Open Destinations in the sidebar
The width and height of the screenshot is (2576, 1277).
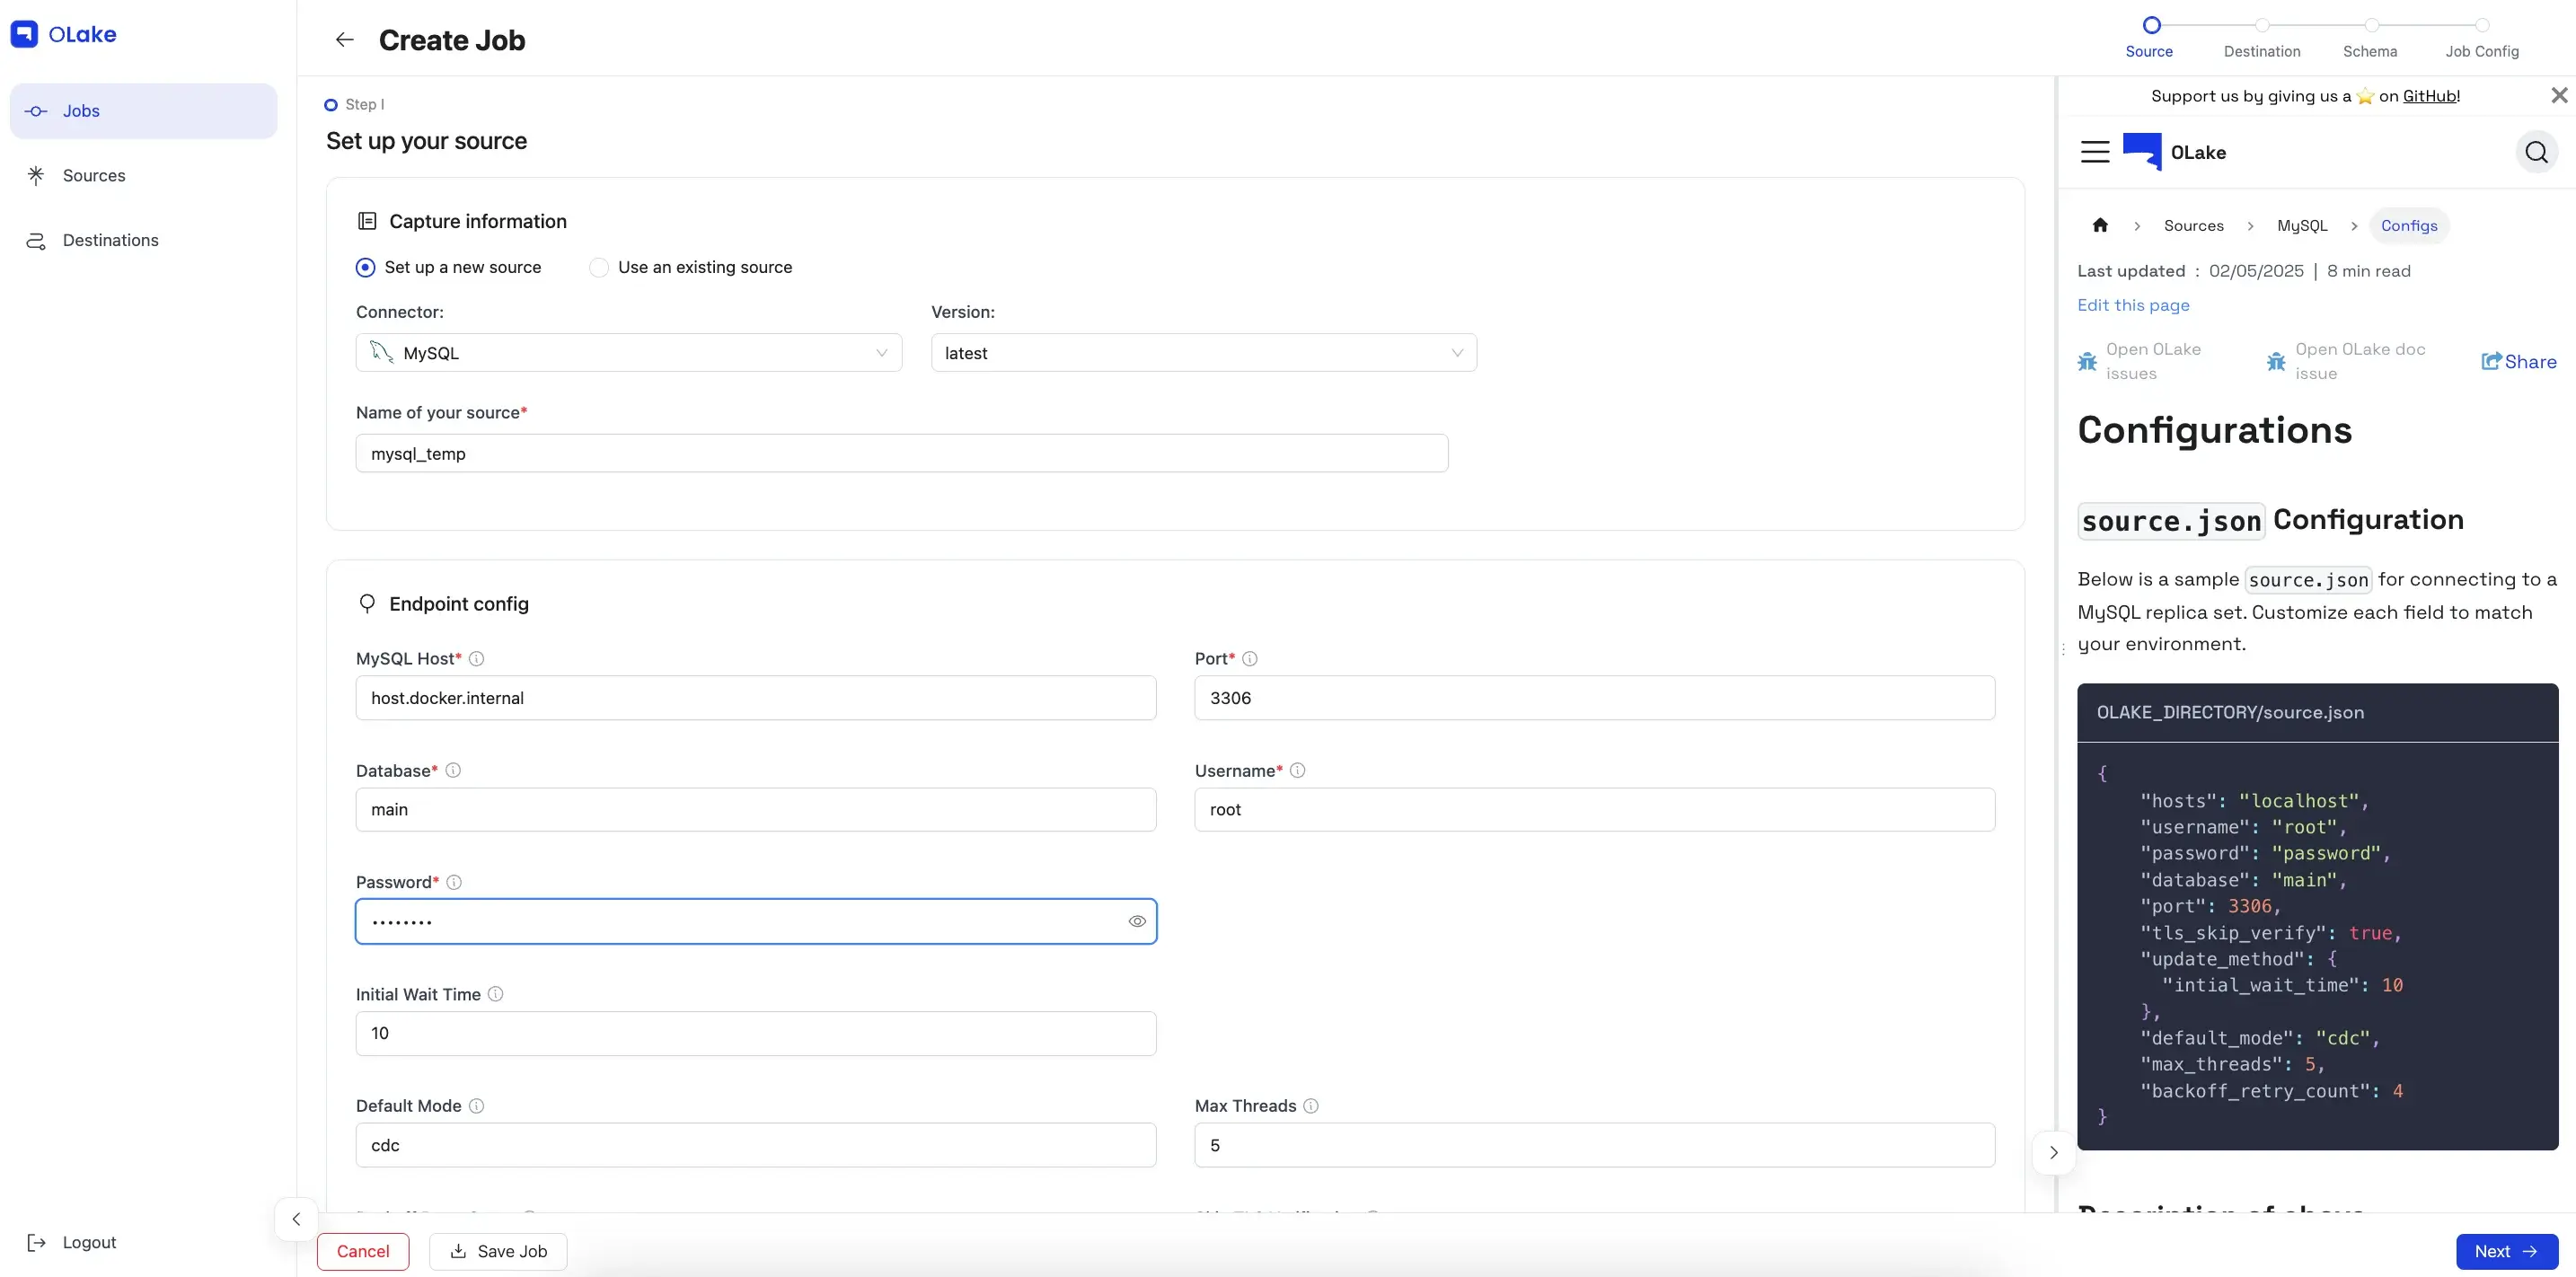pos(110,240)
